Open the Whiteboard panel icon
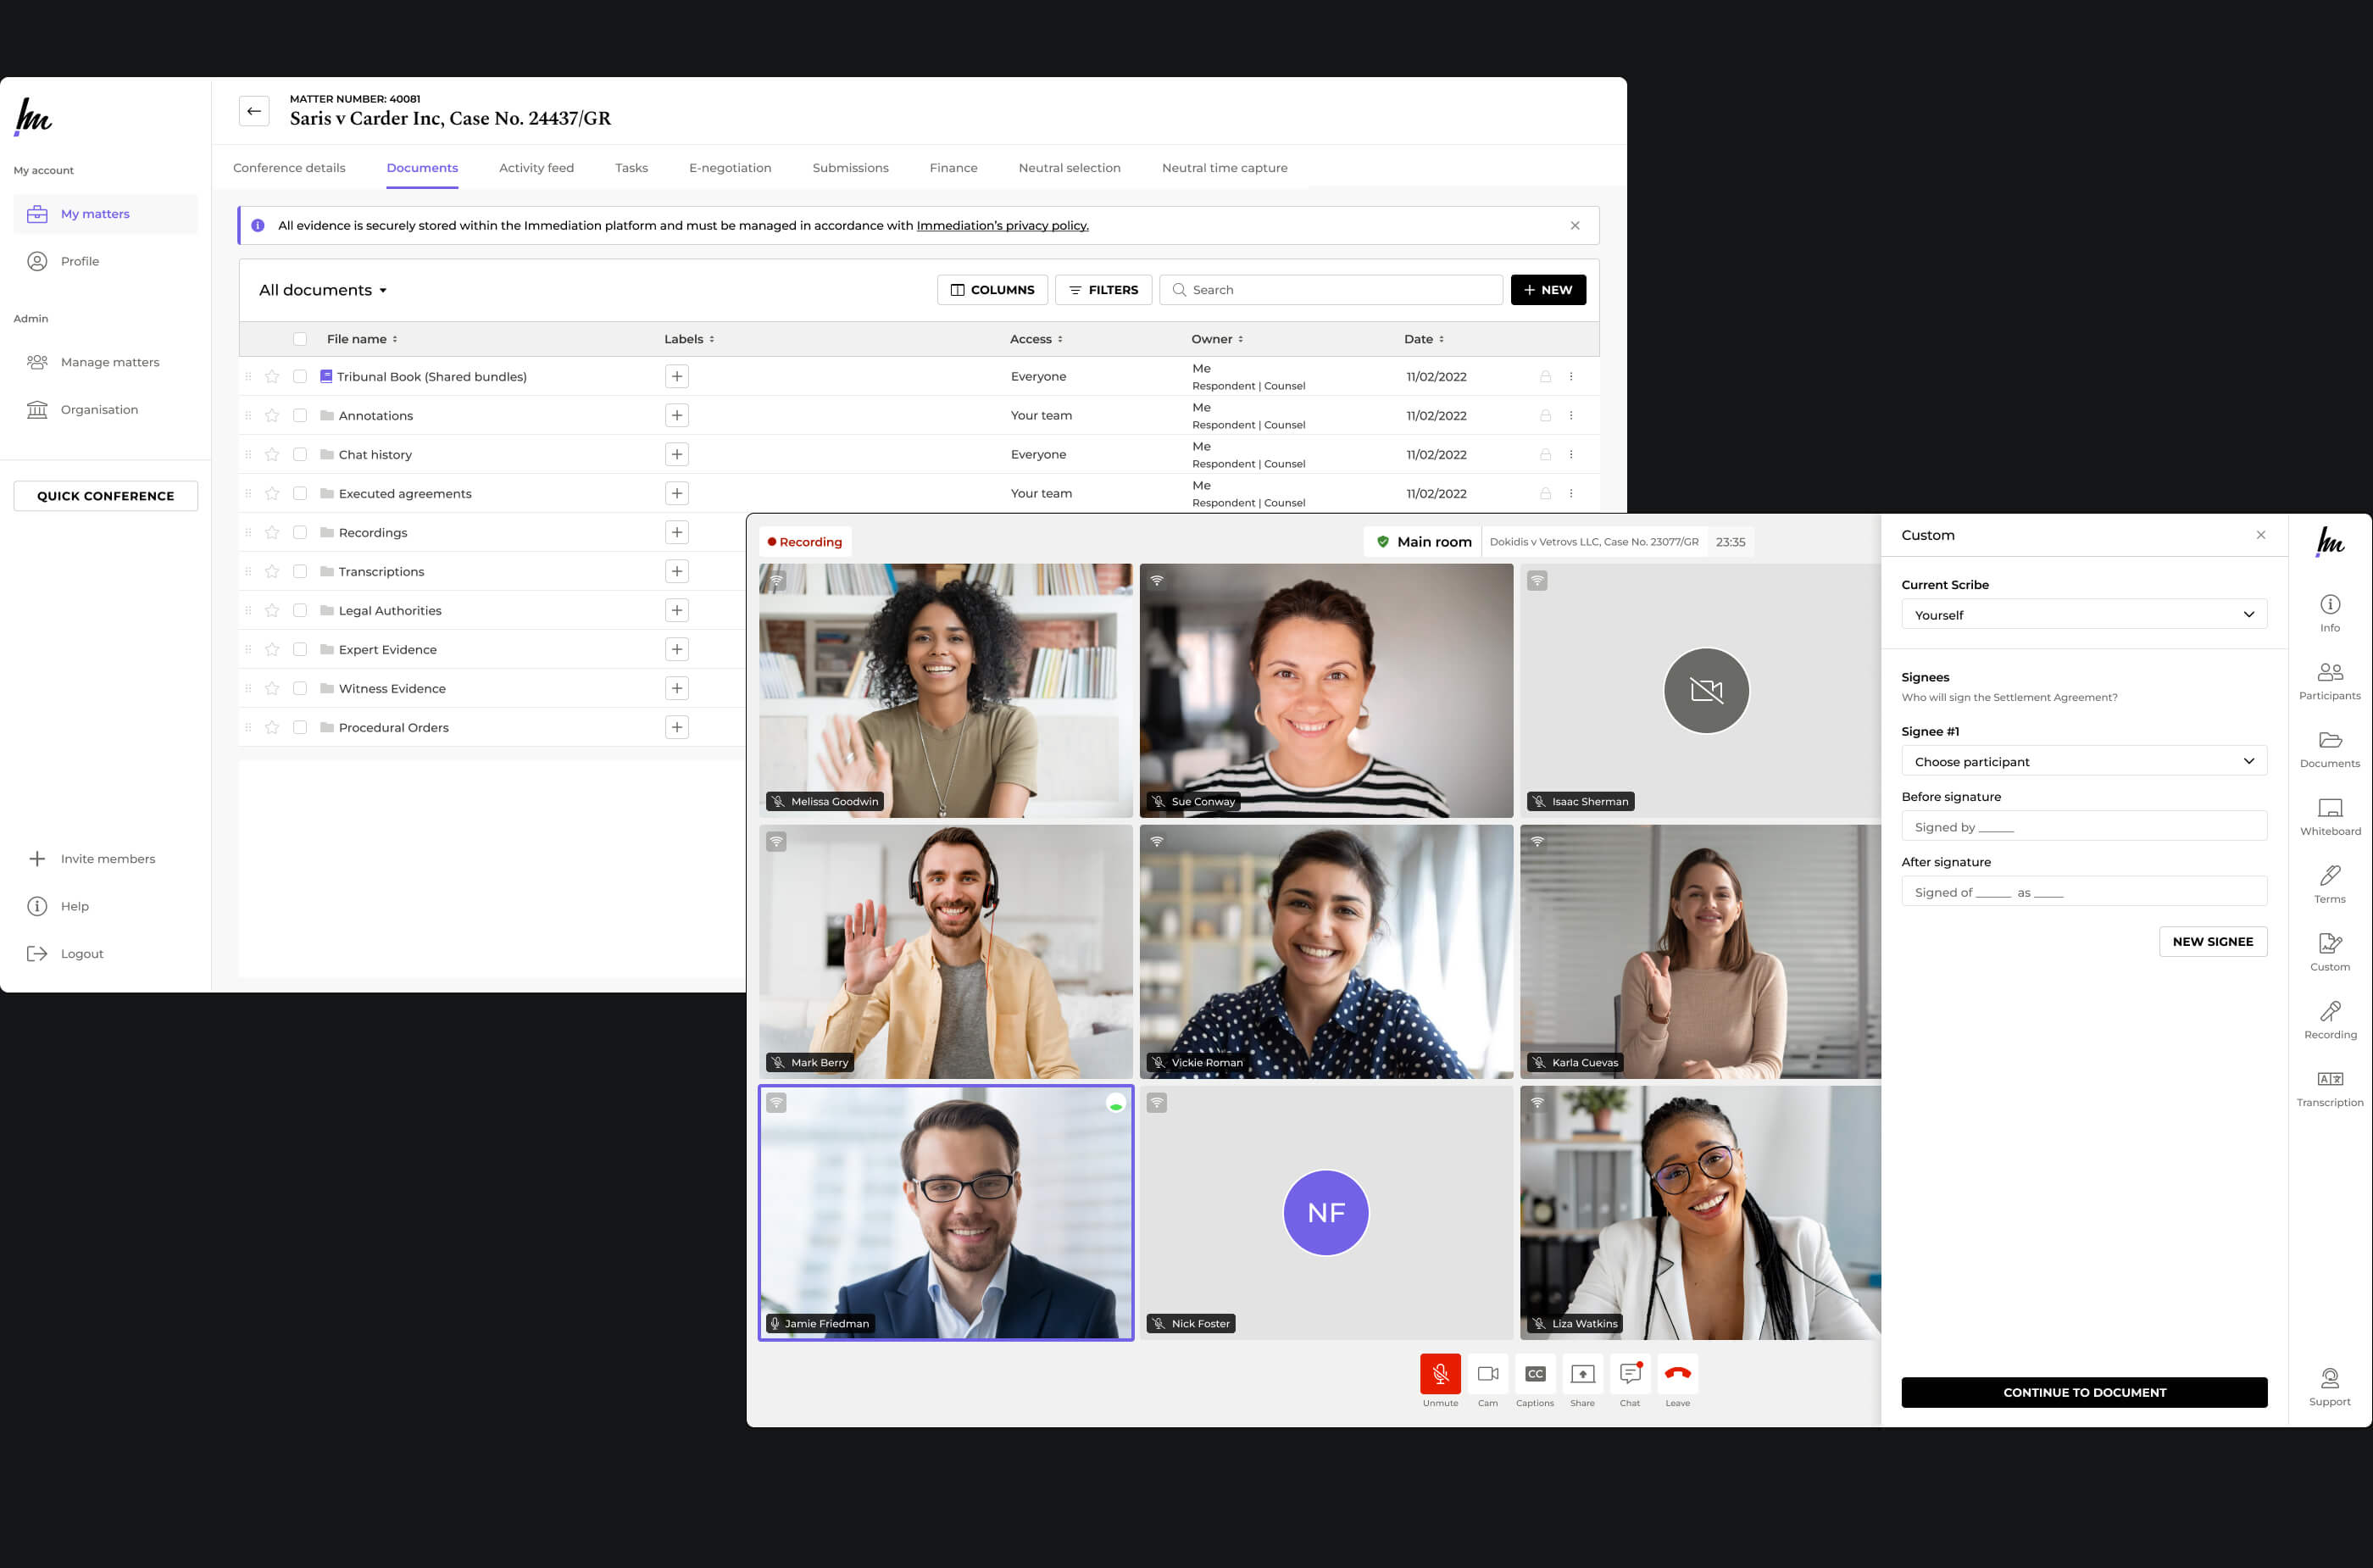2373x1568 pixels. point(2329,808)
